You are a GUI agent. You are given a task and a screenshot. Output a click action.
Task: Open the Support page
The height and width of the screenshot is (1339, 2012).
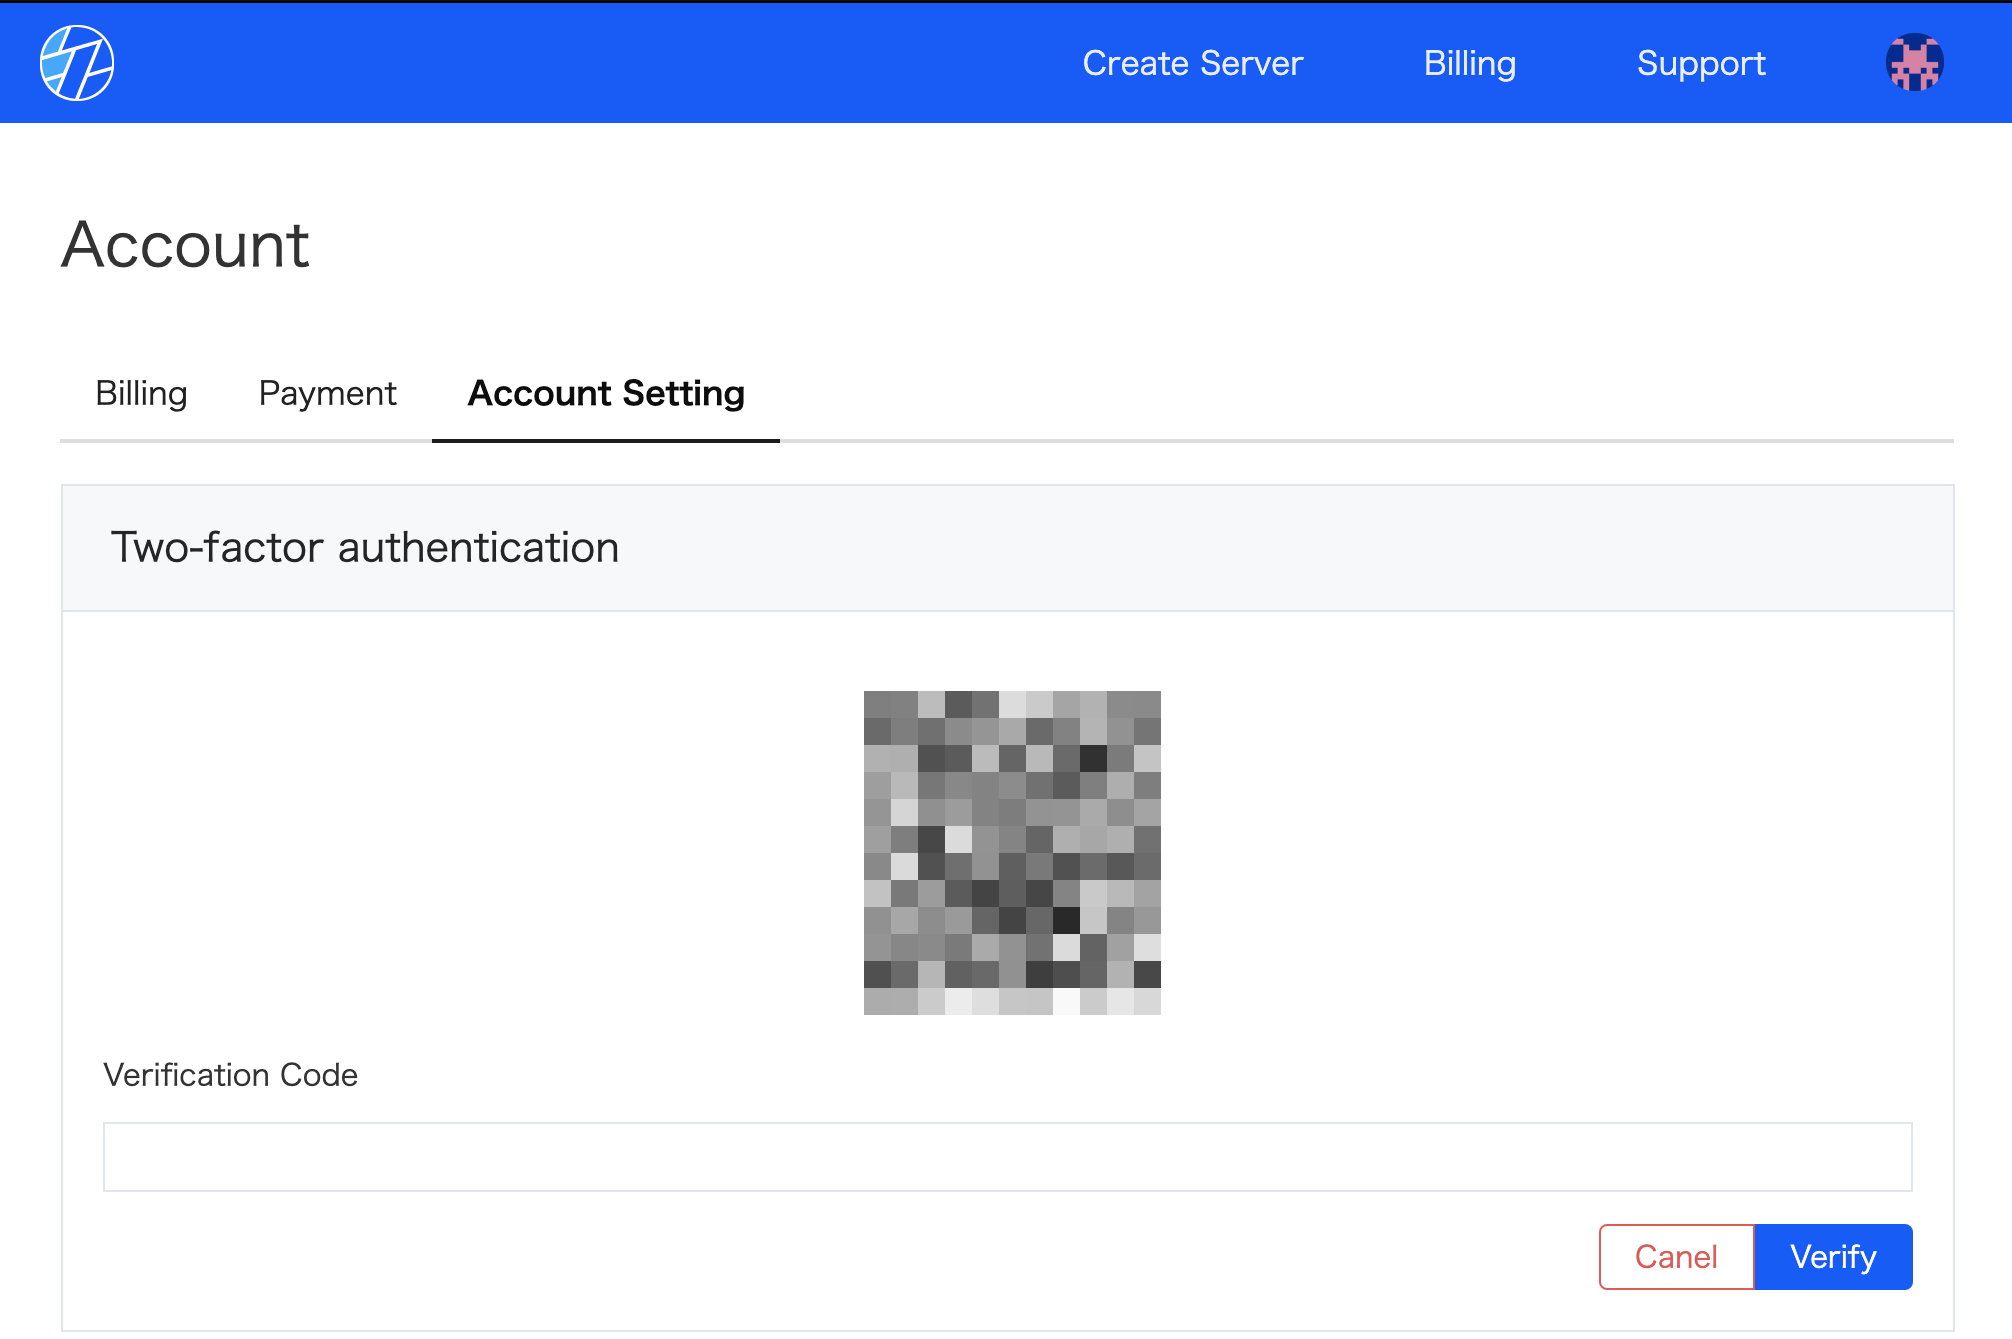(x=1701, y=63)
